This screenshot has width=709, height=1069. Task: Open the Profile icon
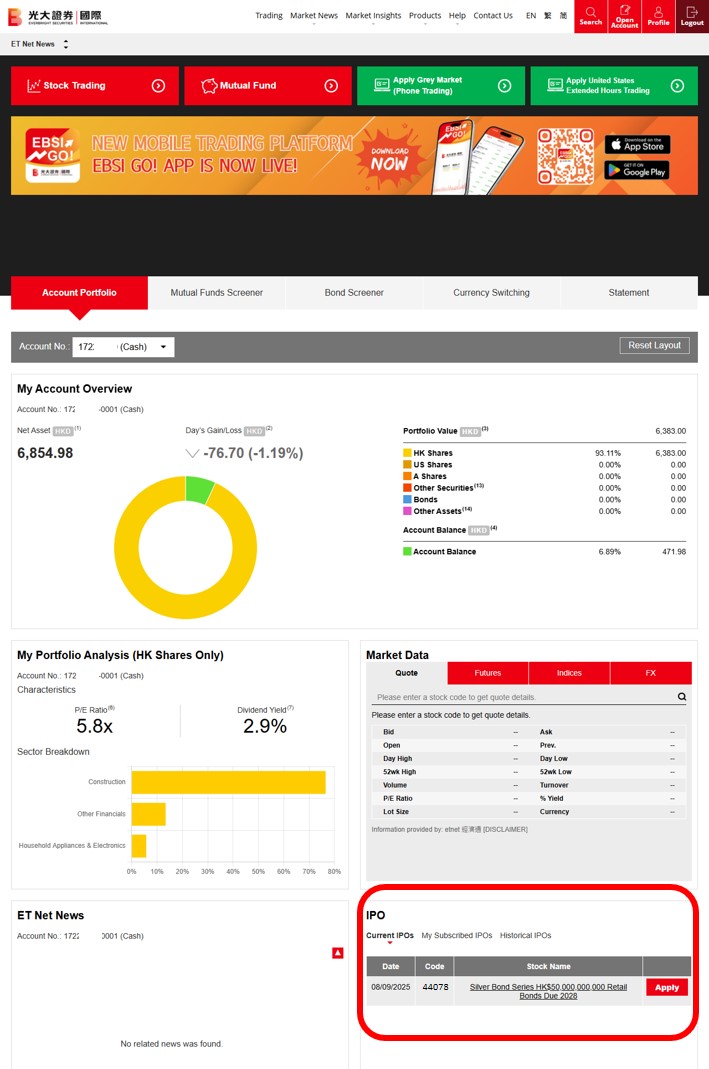[658, 16]
